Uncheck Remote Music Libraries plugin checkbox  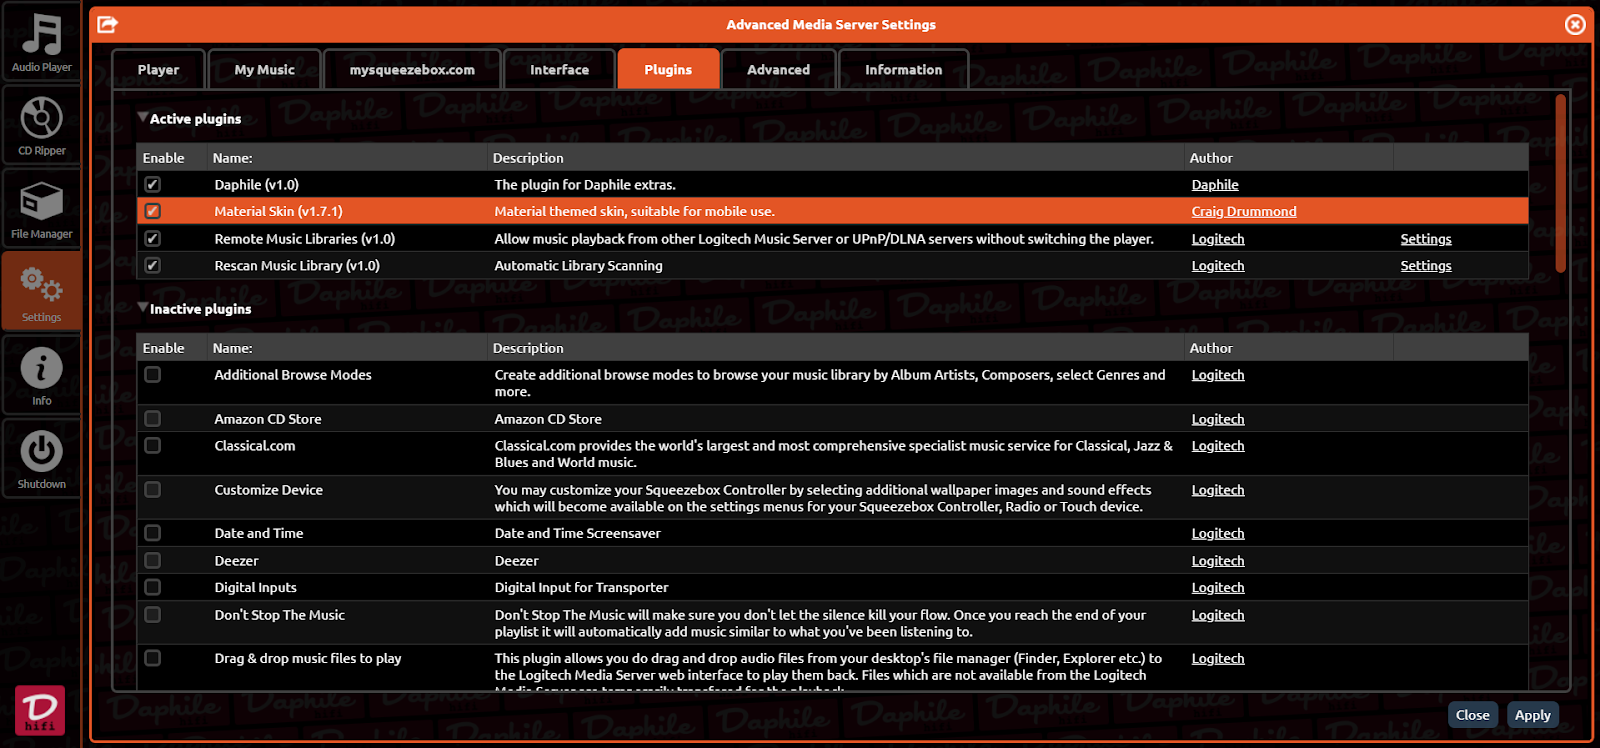[153, 238]
